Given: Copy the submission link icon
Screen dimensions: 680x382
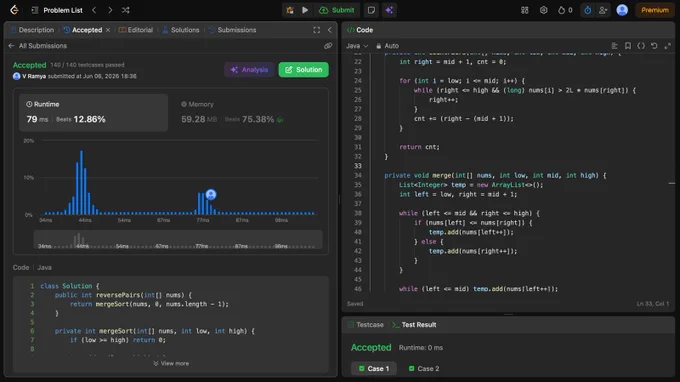Looking at the screenshot, I should tap(328, 46).
